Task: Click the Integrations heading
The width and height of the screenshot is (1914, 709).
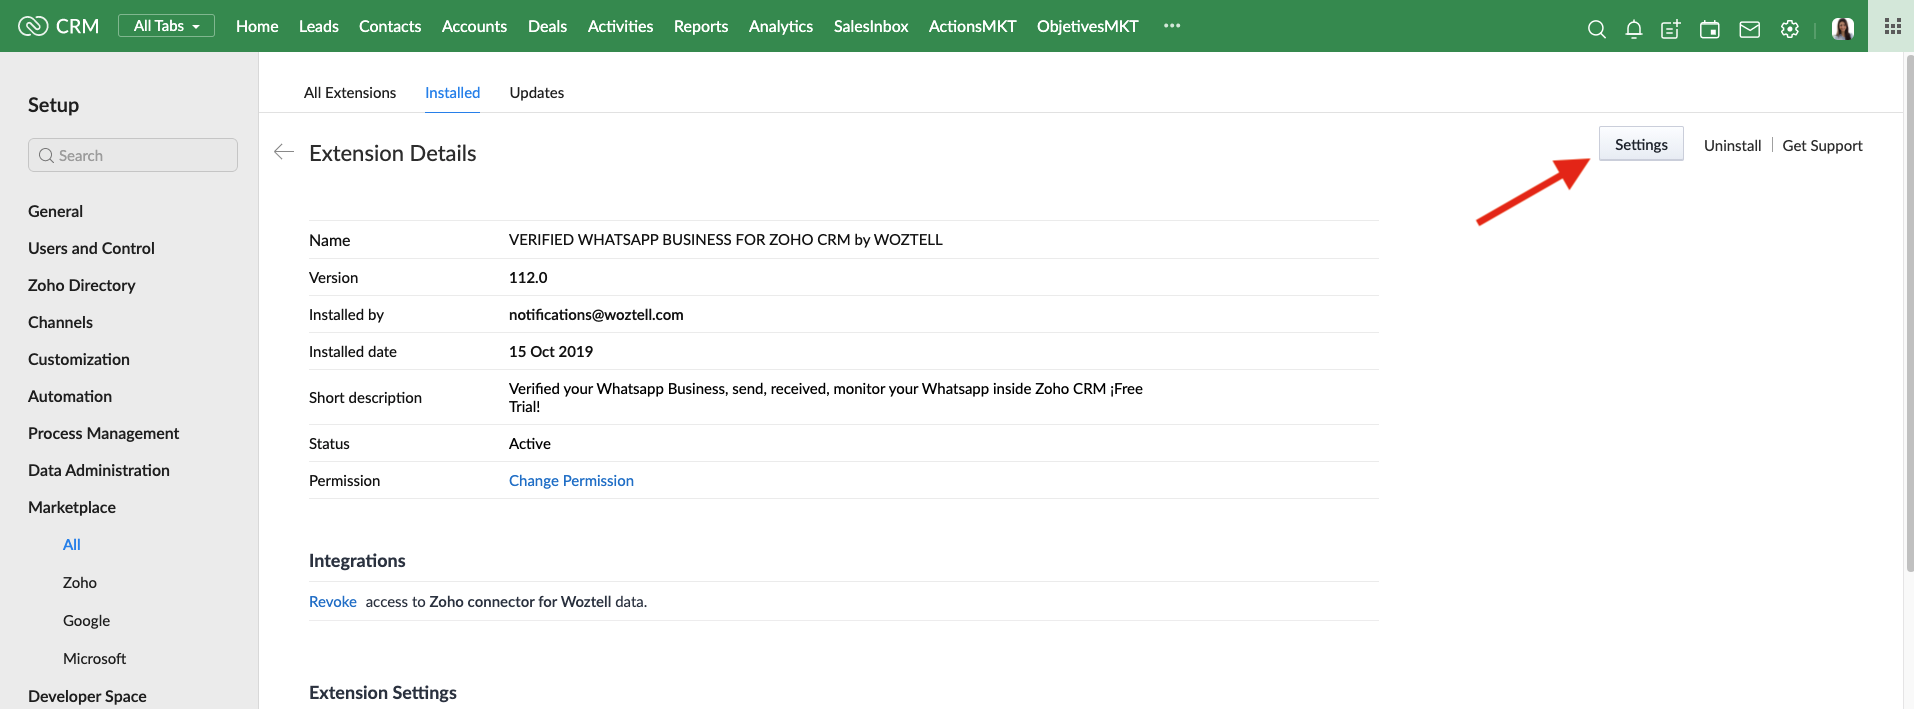Action: pos(357,560)
